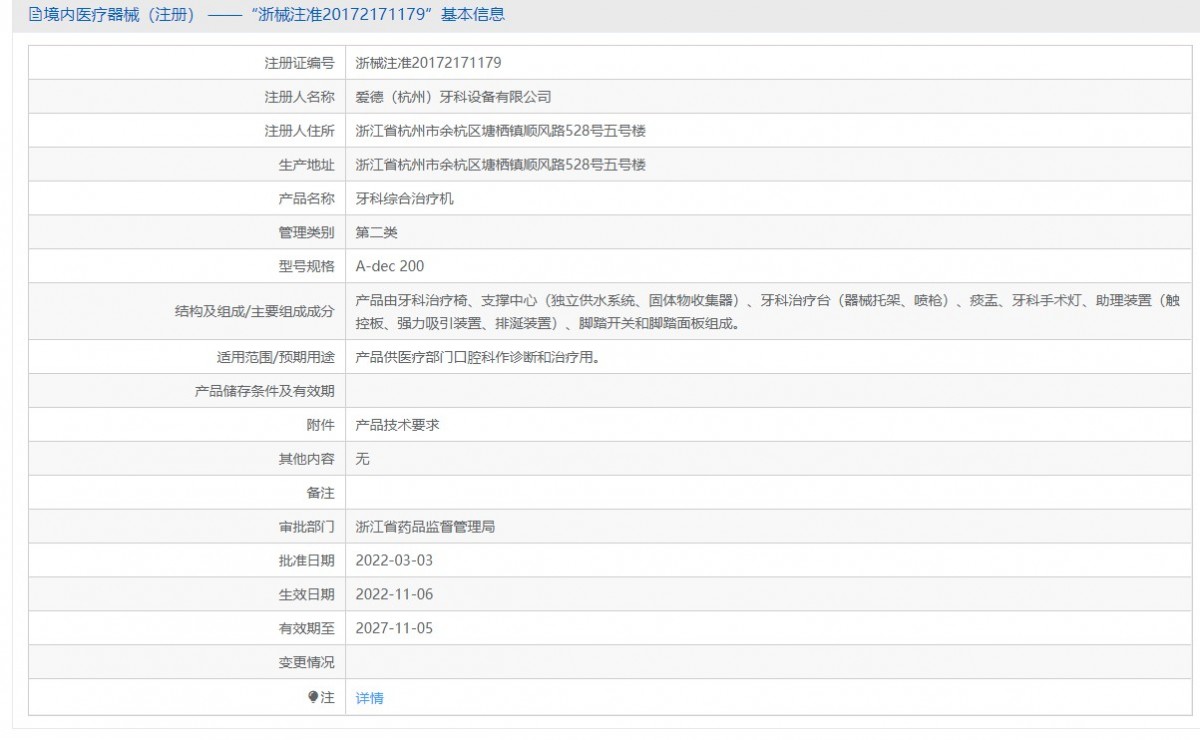The width and height of the screenshot is (1200, 740).
Task: Click the 产品名称 label cell
Action: 187,199
